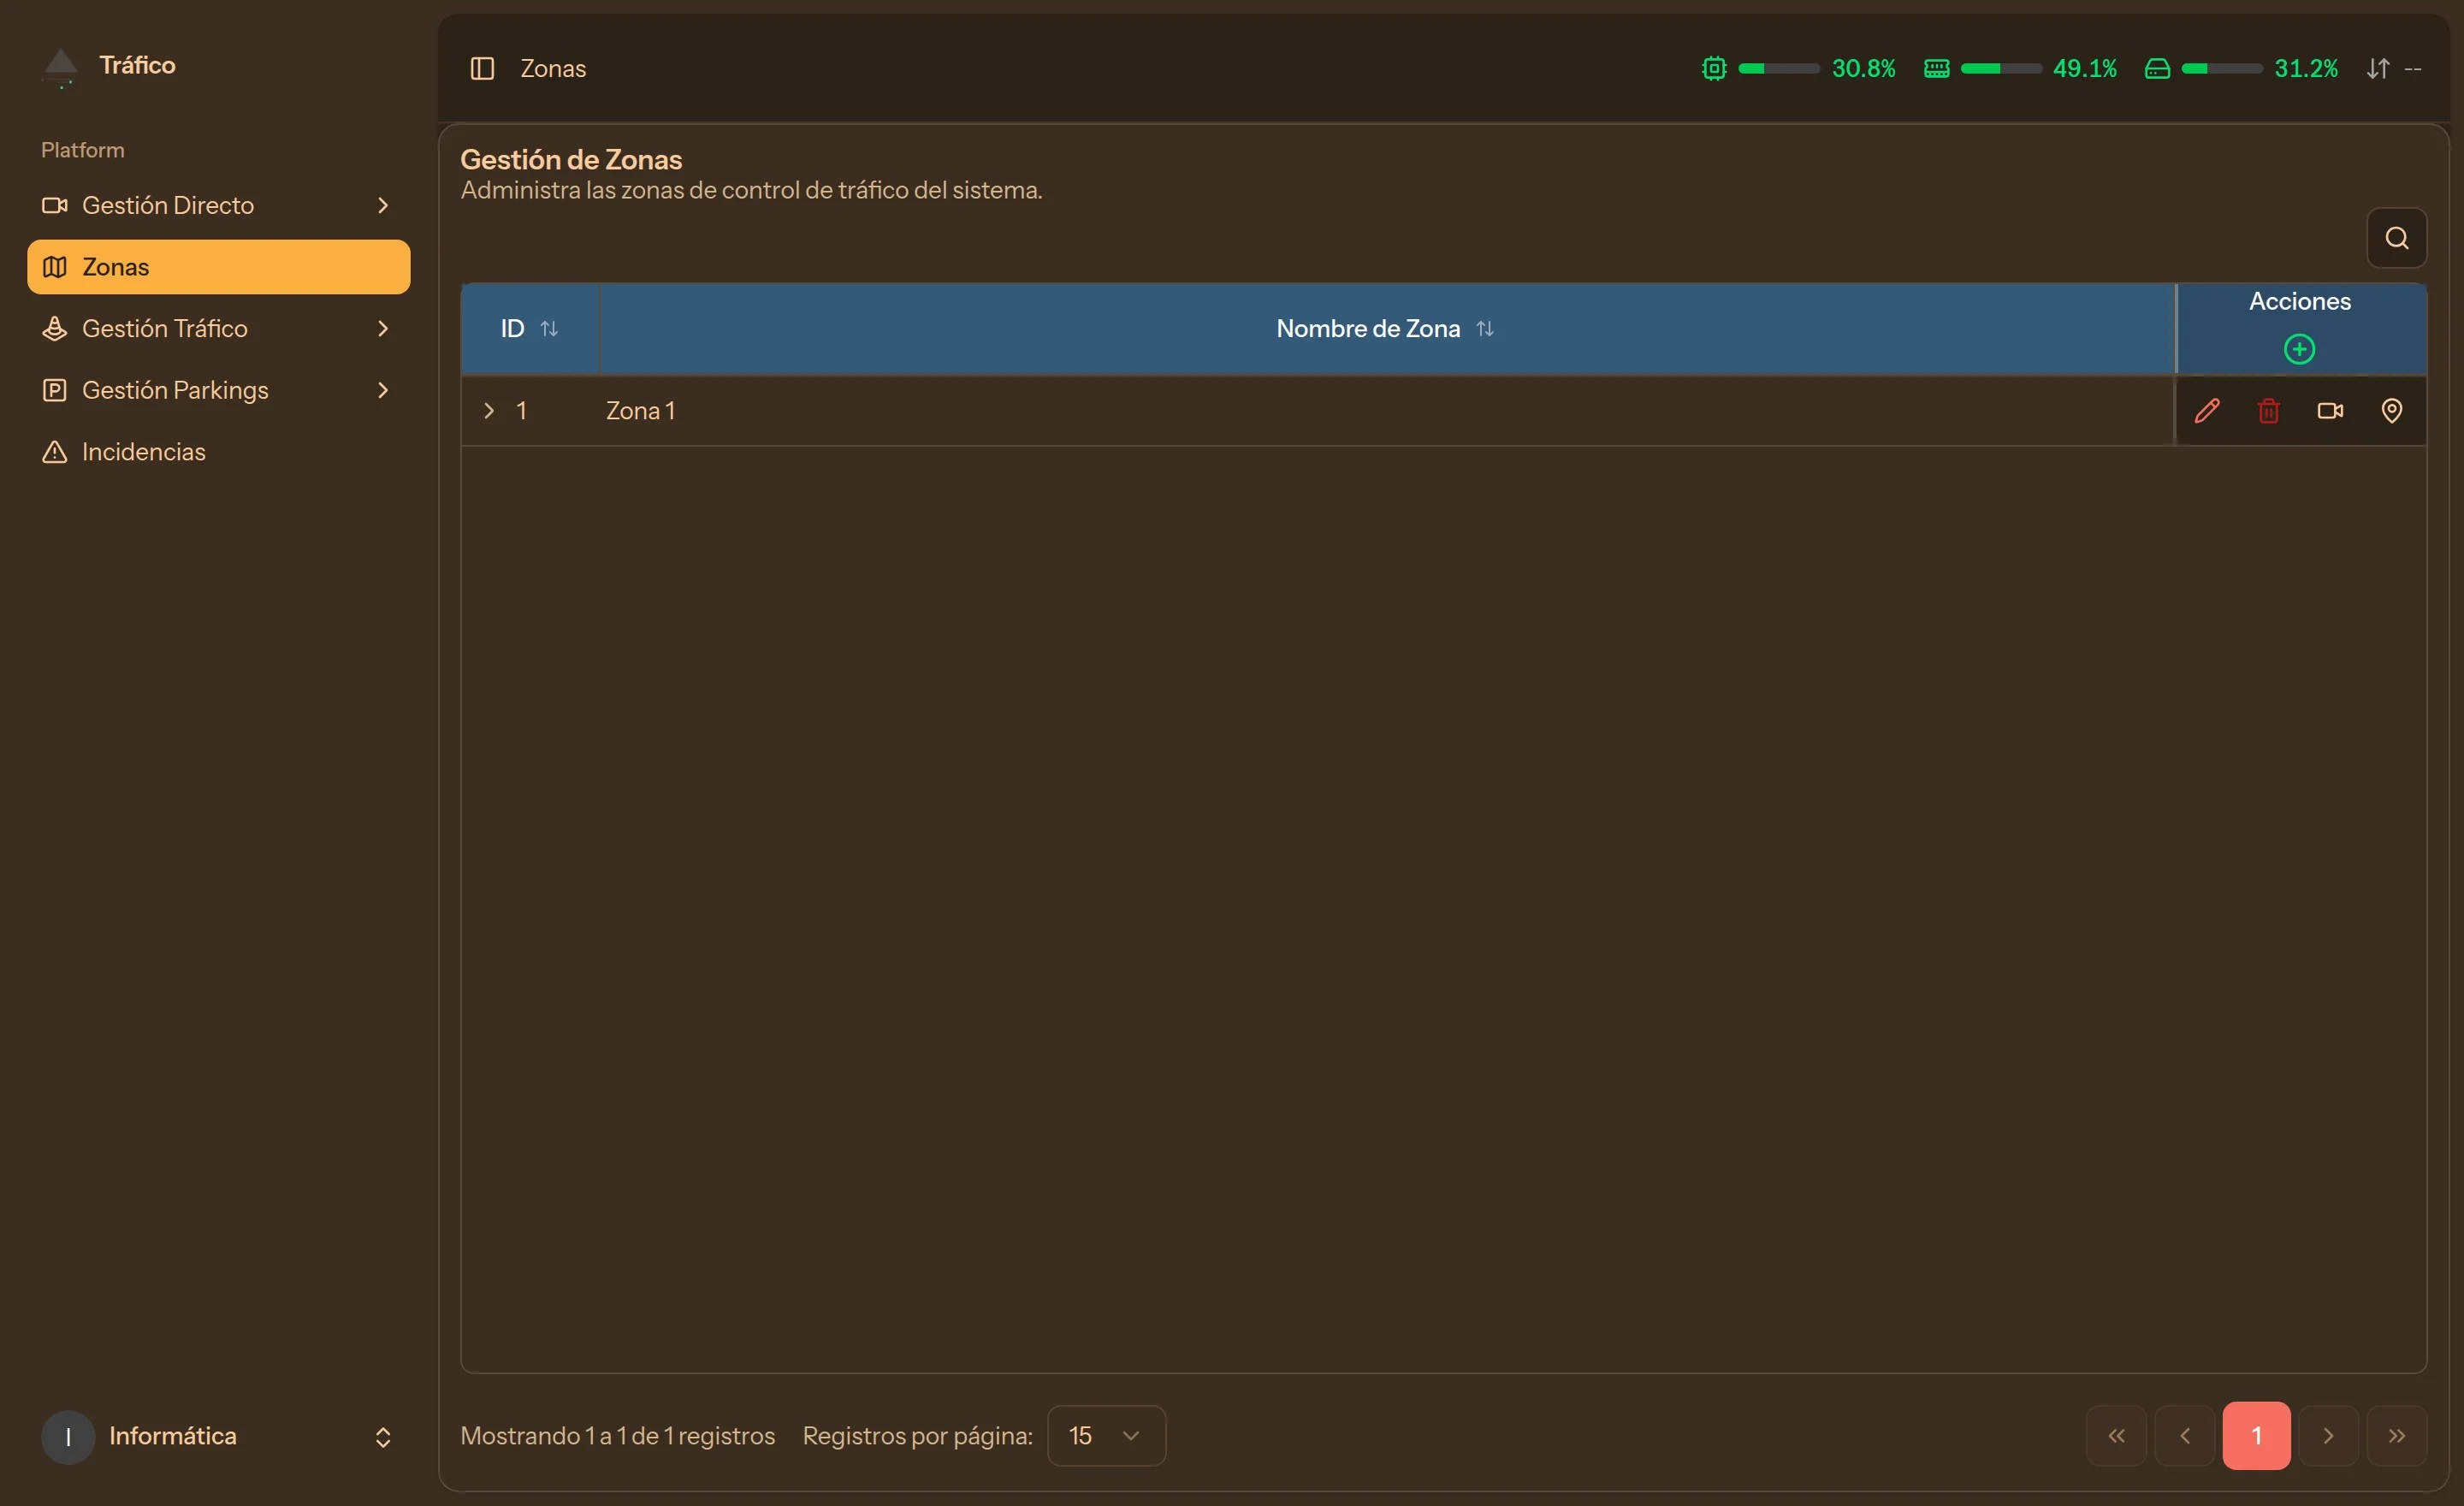The image size is (2464, 1506).
Task: Expand Gestión Directo submenu
Action: coord(382,205)
